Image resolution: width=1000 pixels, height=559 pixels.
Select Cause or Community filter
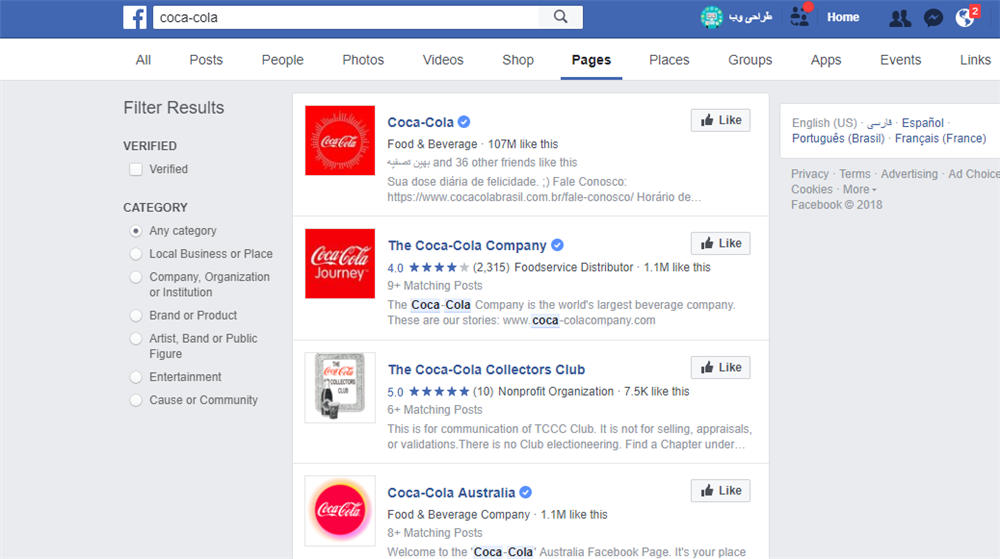click(136, 400)
